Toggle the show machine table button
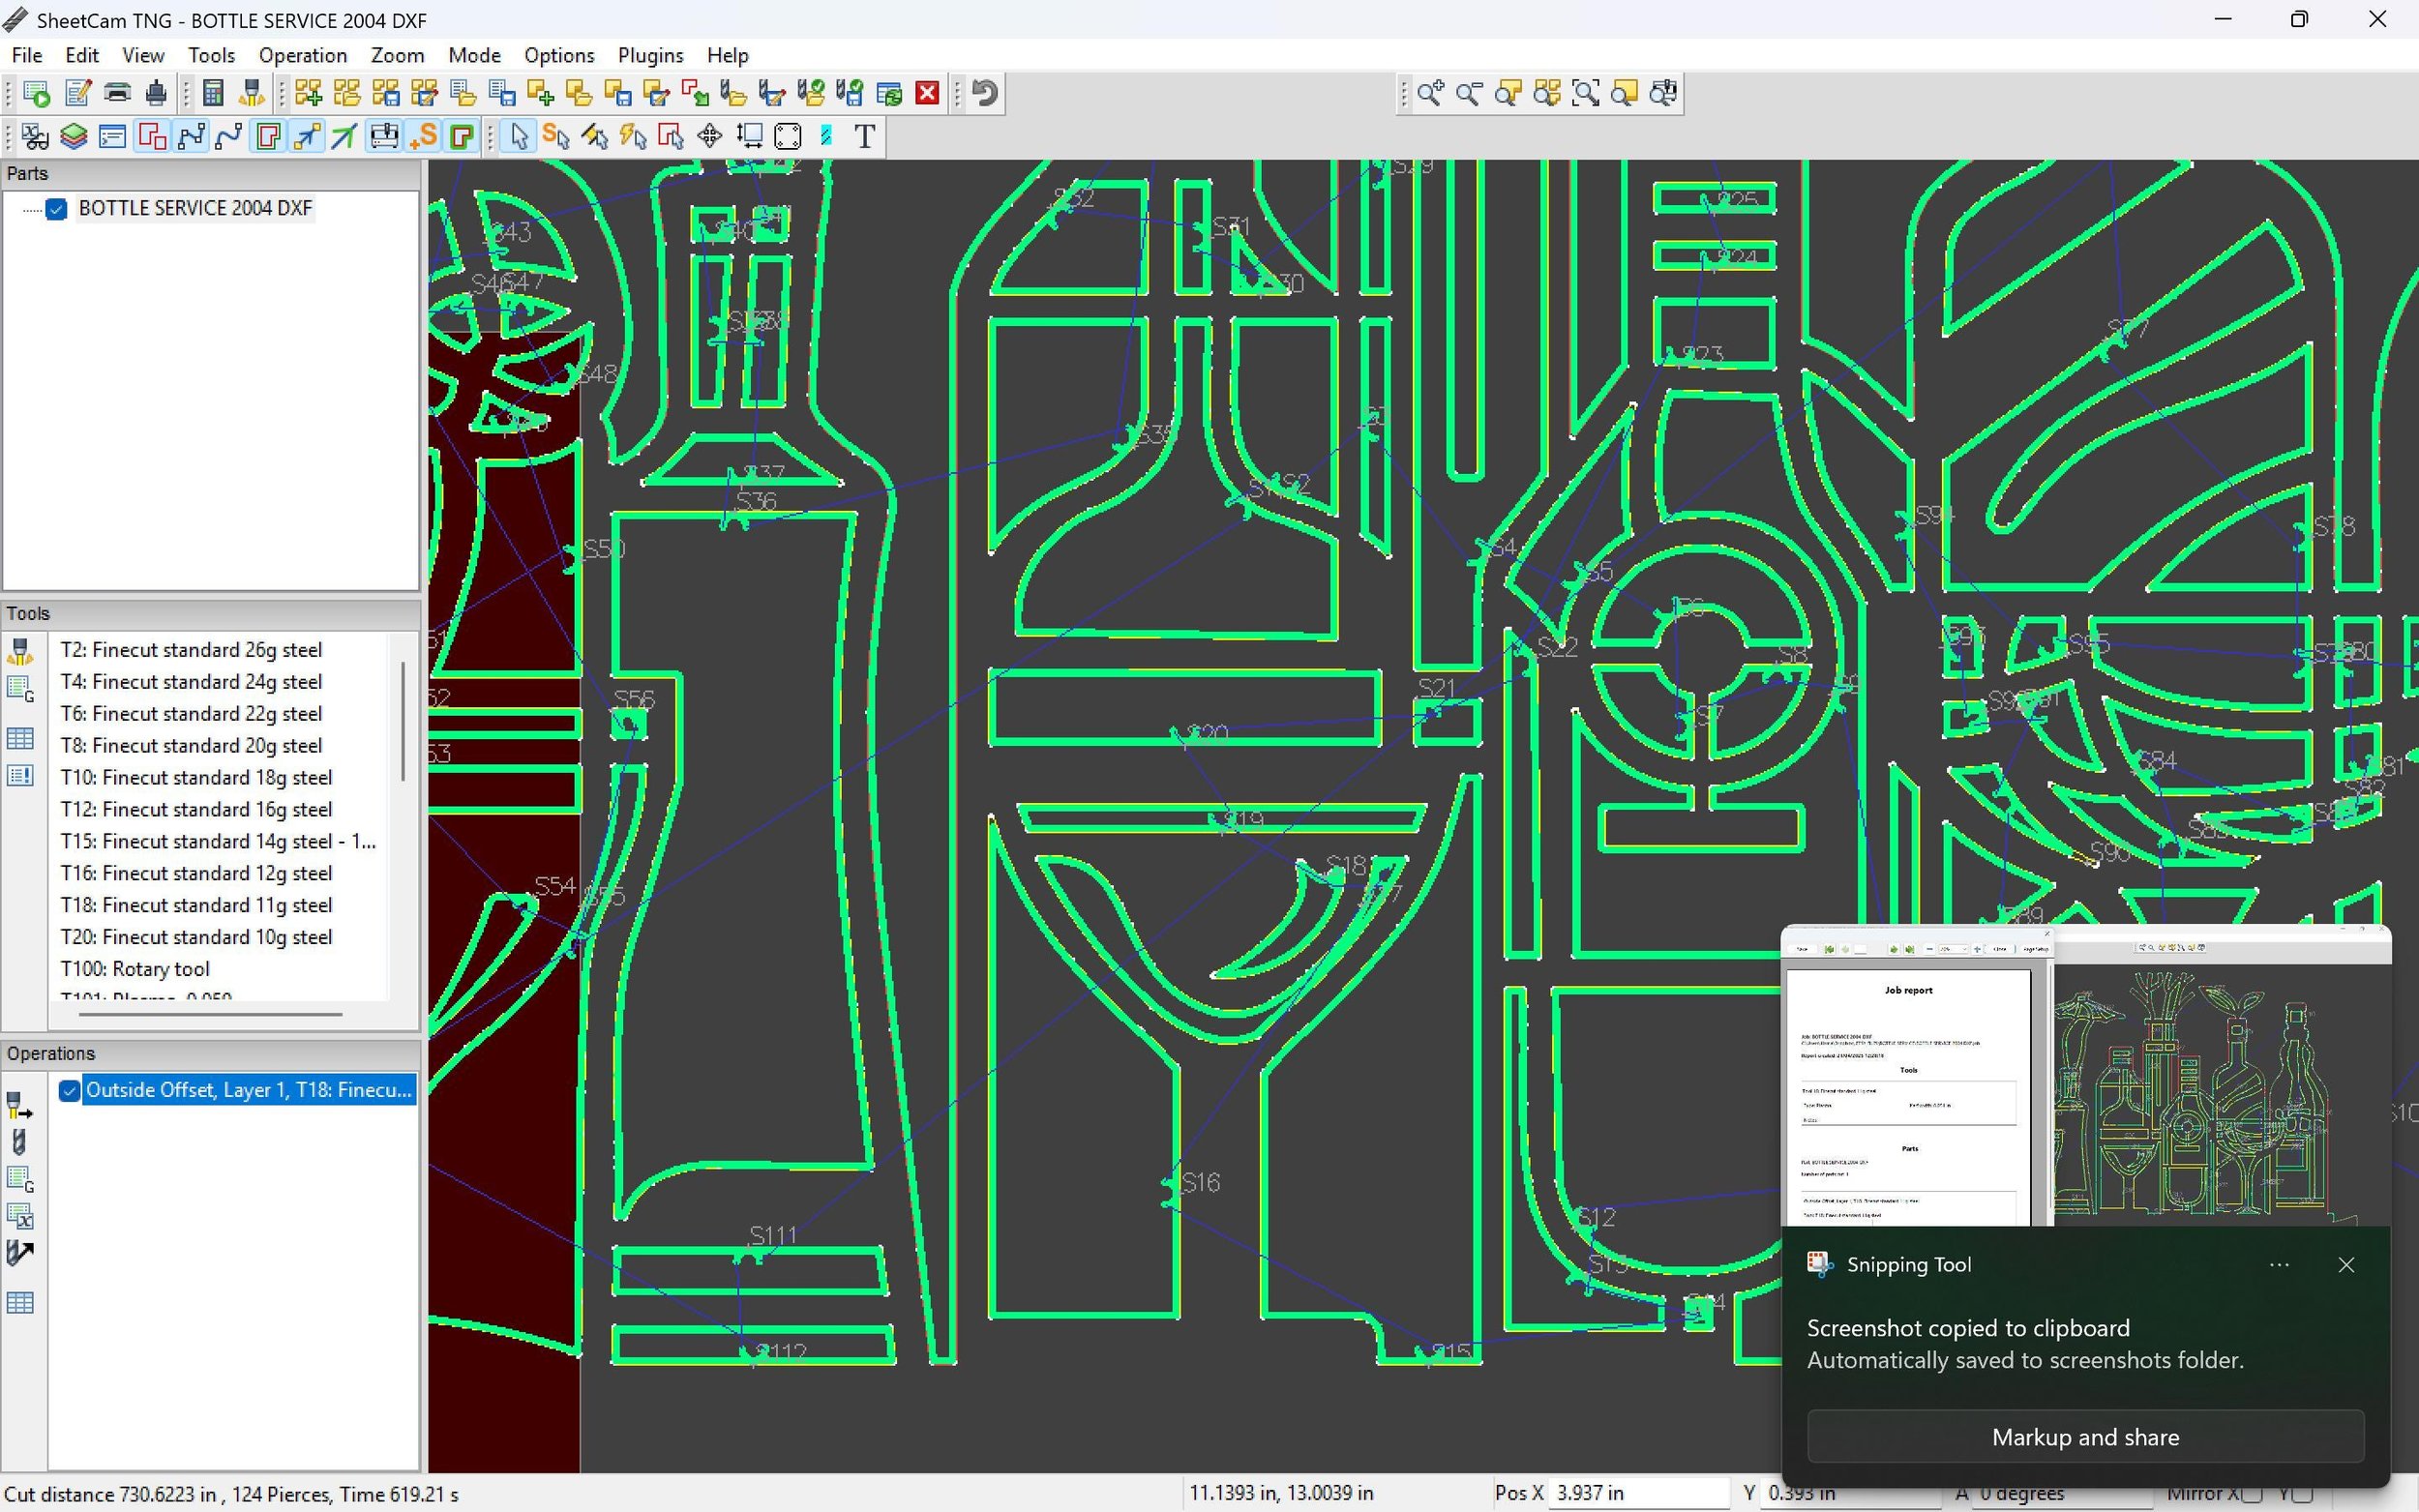Screen dimensions: 2419x1512 [384, 136]
